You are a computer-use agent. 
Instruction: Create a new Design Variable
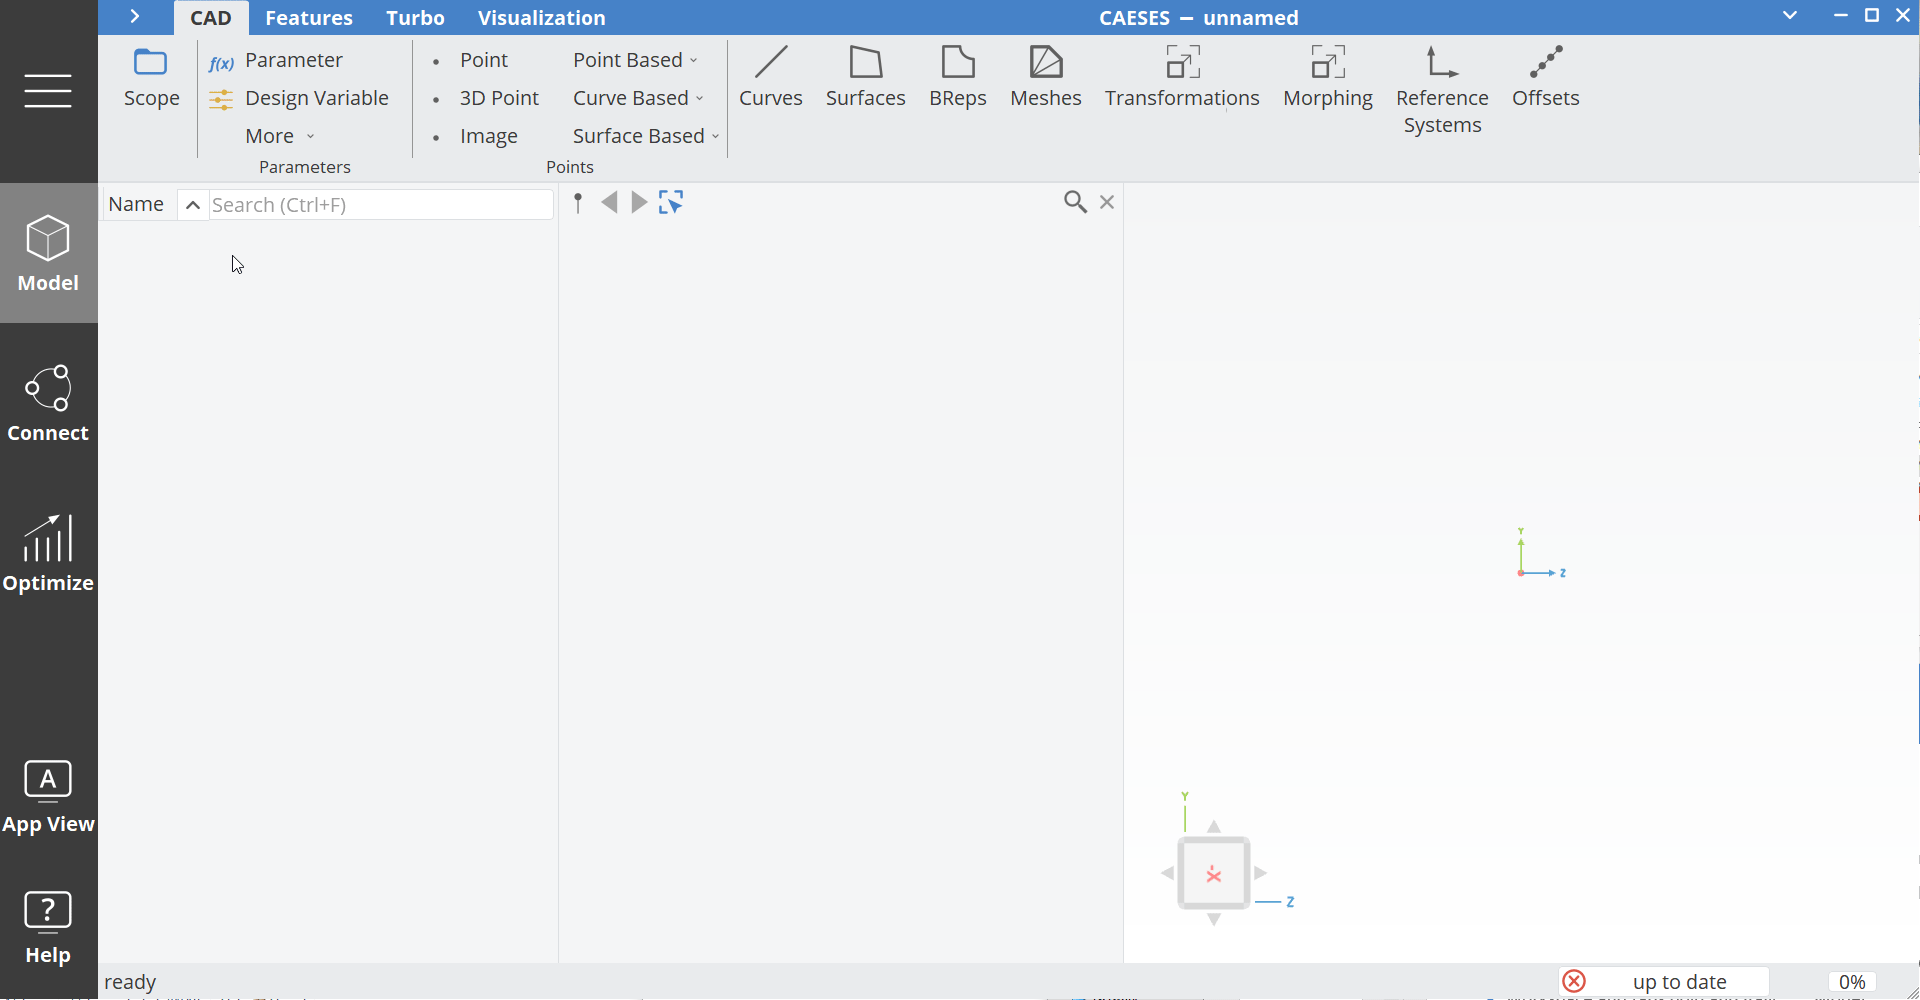click(x=317, y=97)
